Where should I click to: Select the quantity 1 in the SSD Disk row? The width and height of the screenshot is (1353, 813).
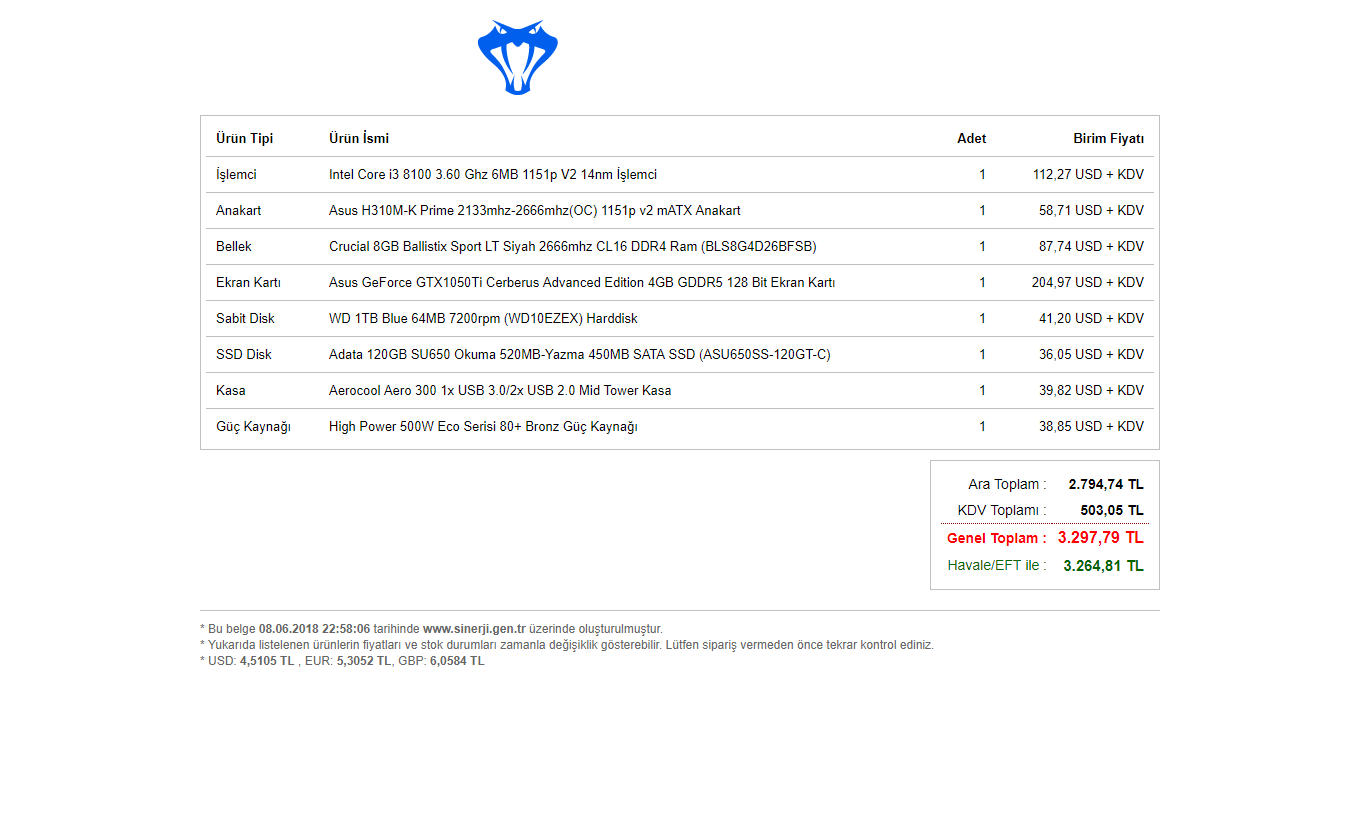[x=982, y=355]
